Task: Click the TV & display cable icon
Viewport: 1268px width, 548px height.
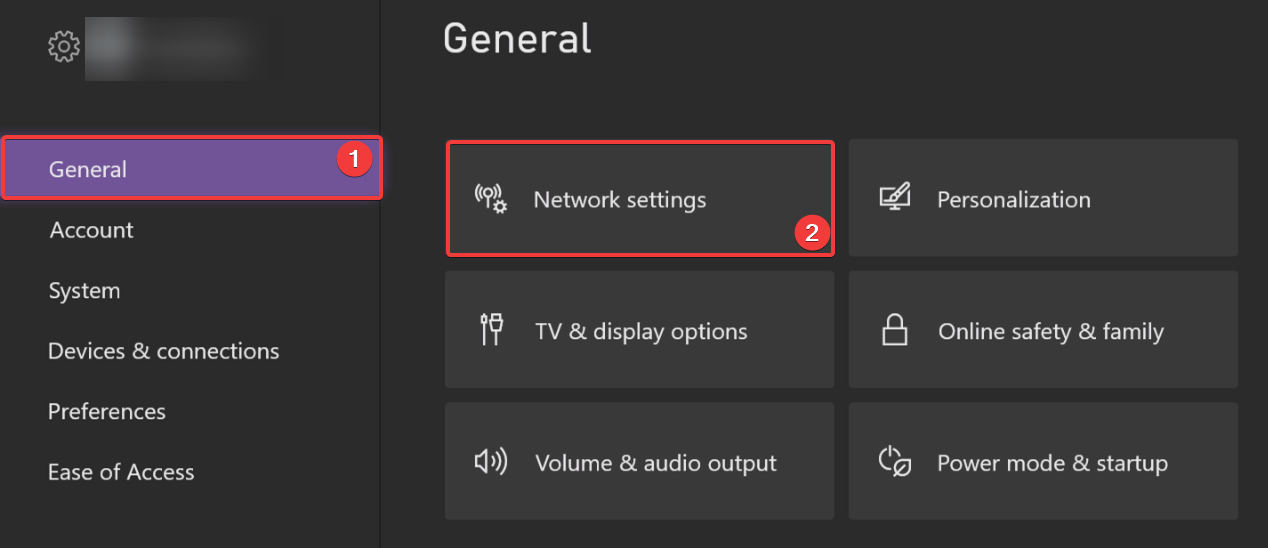Action: 491,330
